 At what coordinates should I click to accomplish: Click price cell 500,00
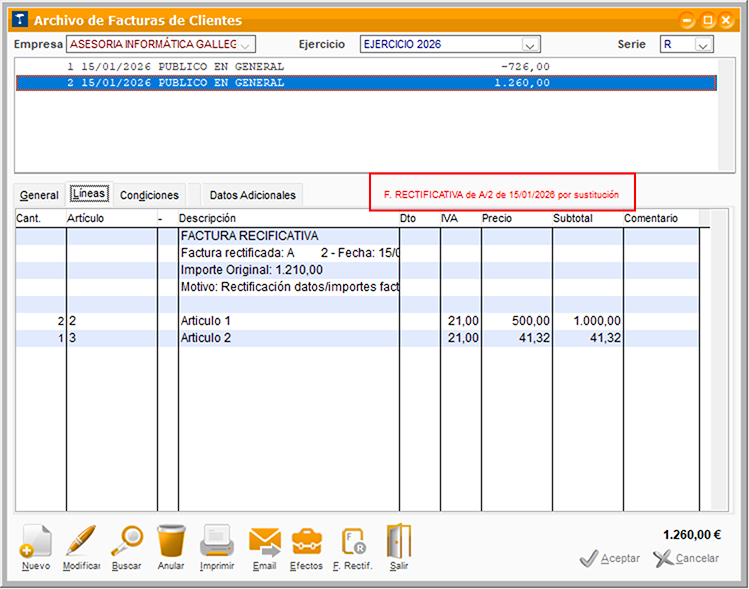click(x=517, y=321)
